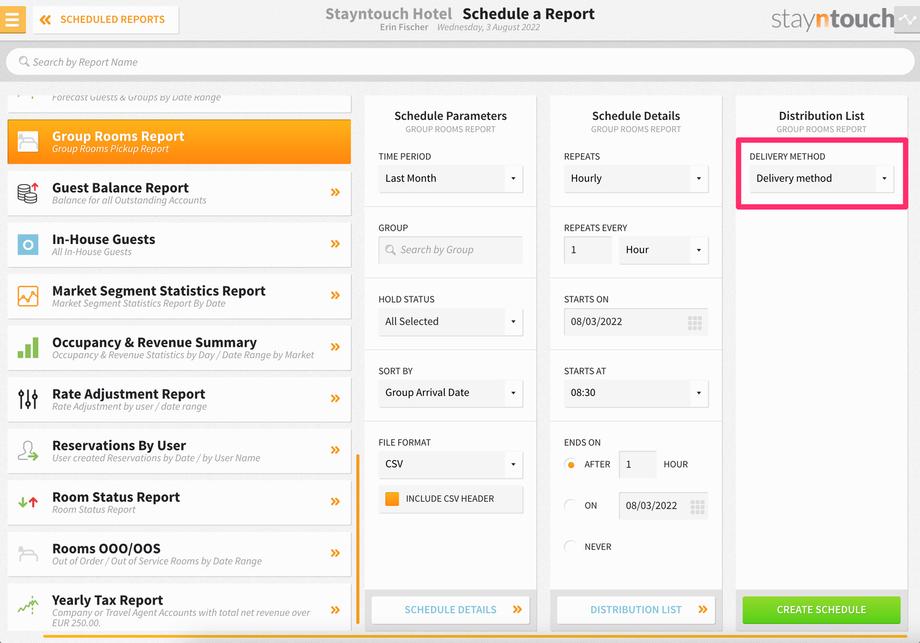
Task: Open the In-House Guests report
Action: tap(179, 245)
